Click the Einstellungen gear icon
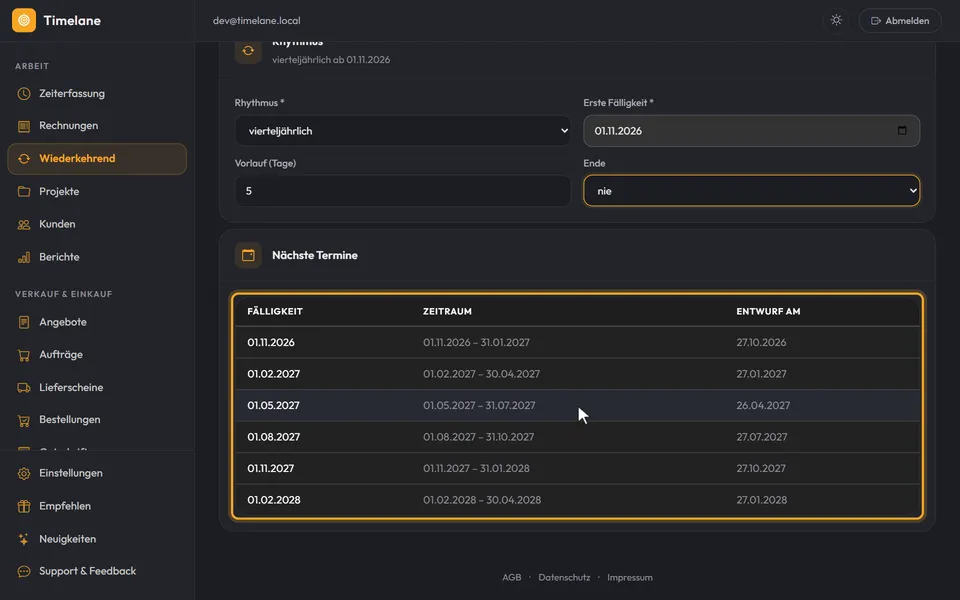Viewport: 960px width, 600px height. coord(24,473)
